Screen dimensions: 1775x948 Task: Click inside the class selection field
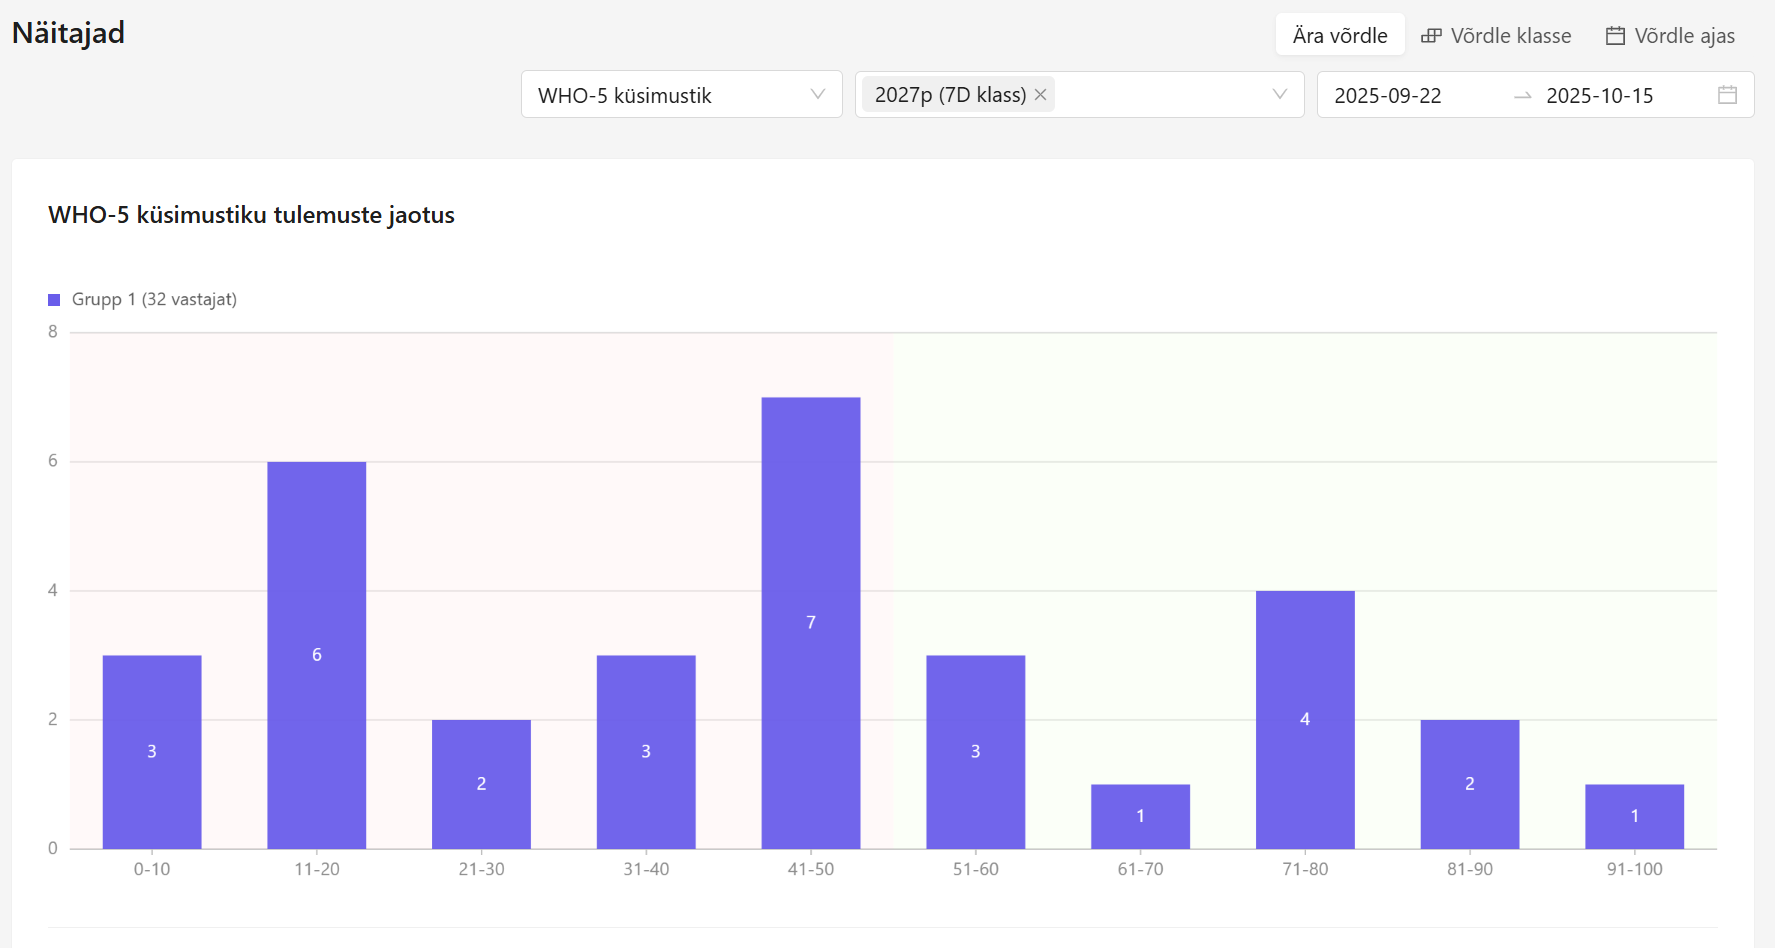(x=1160, y=95)
